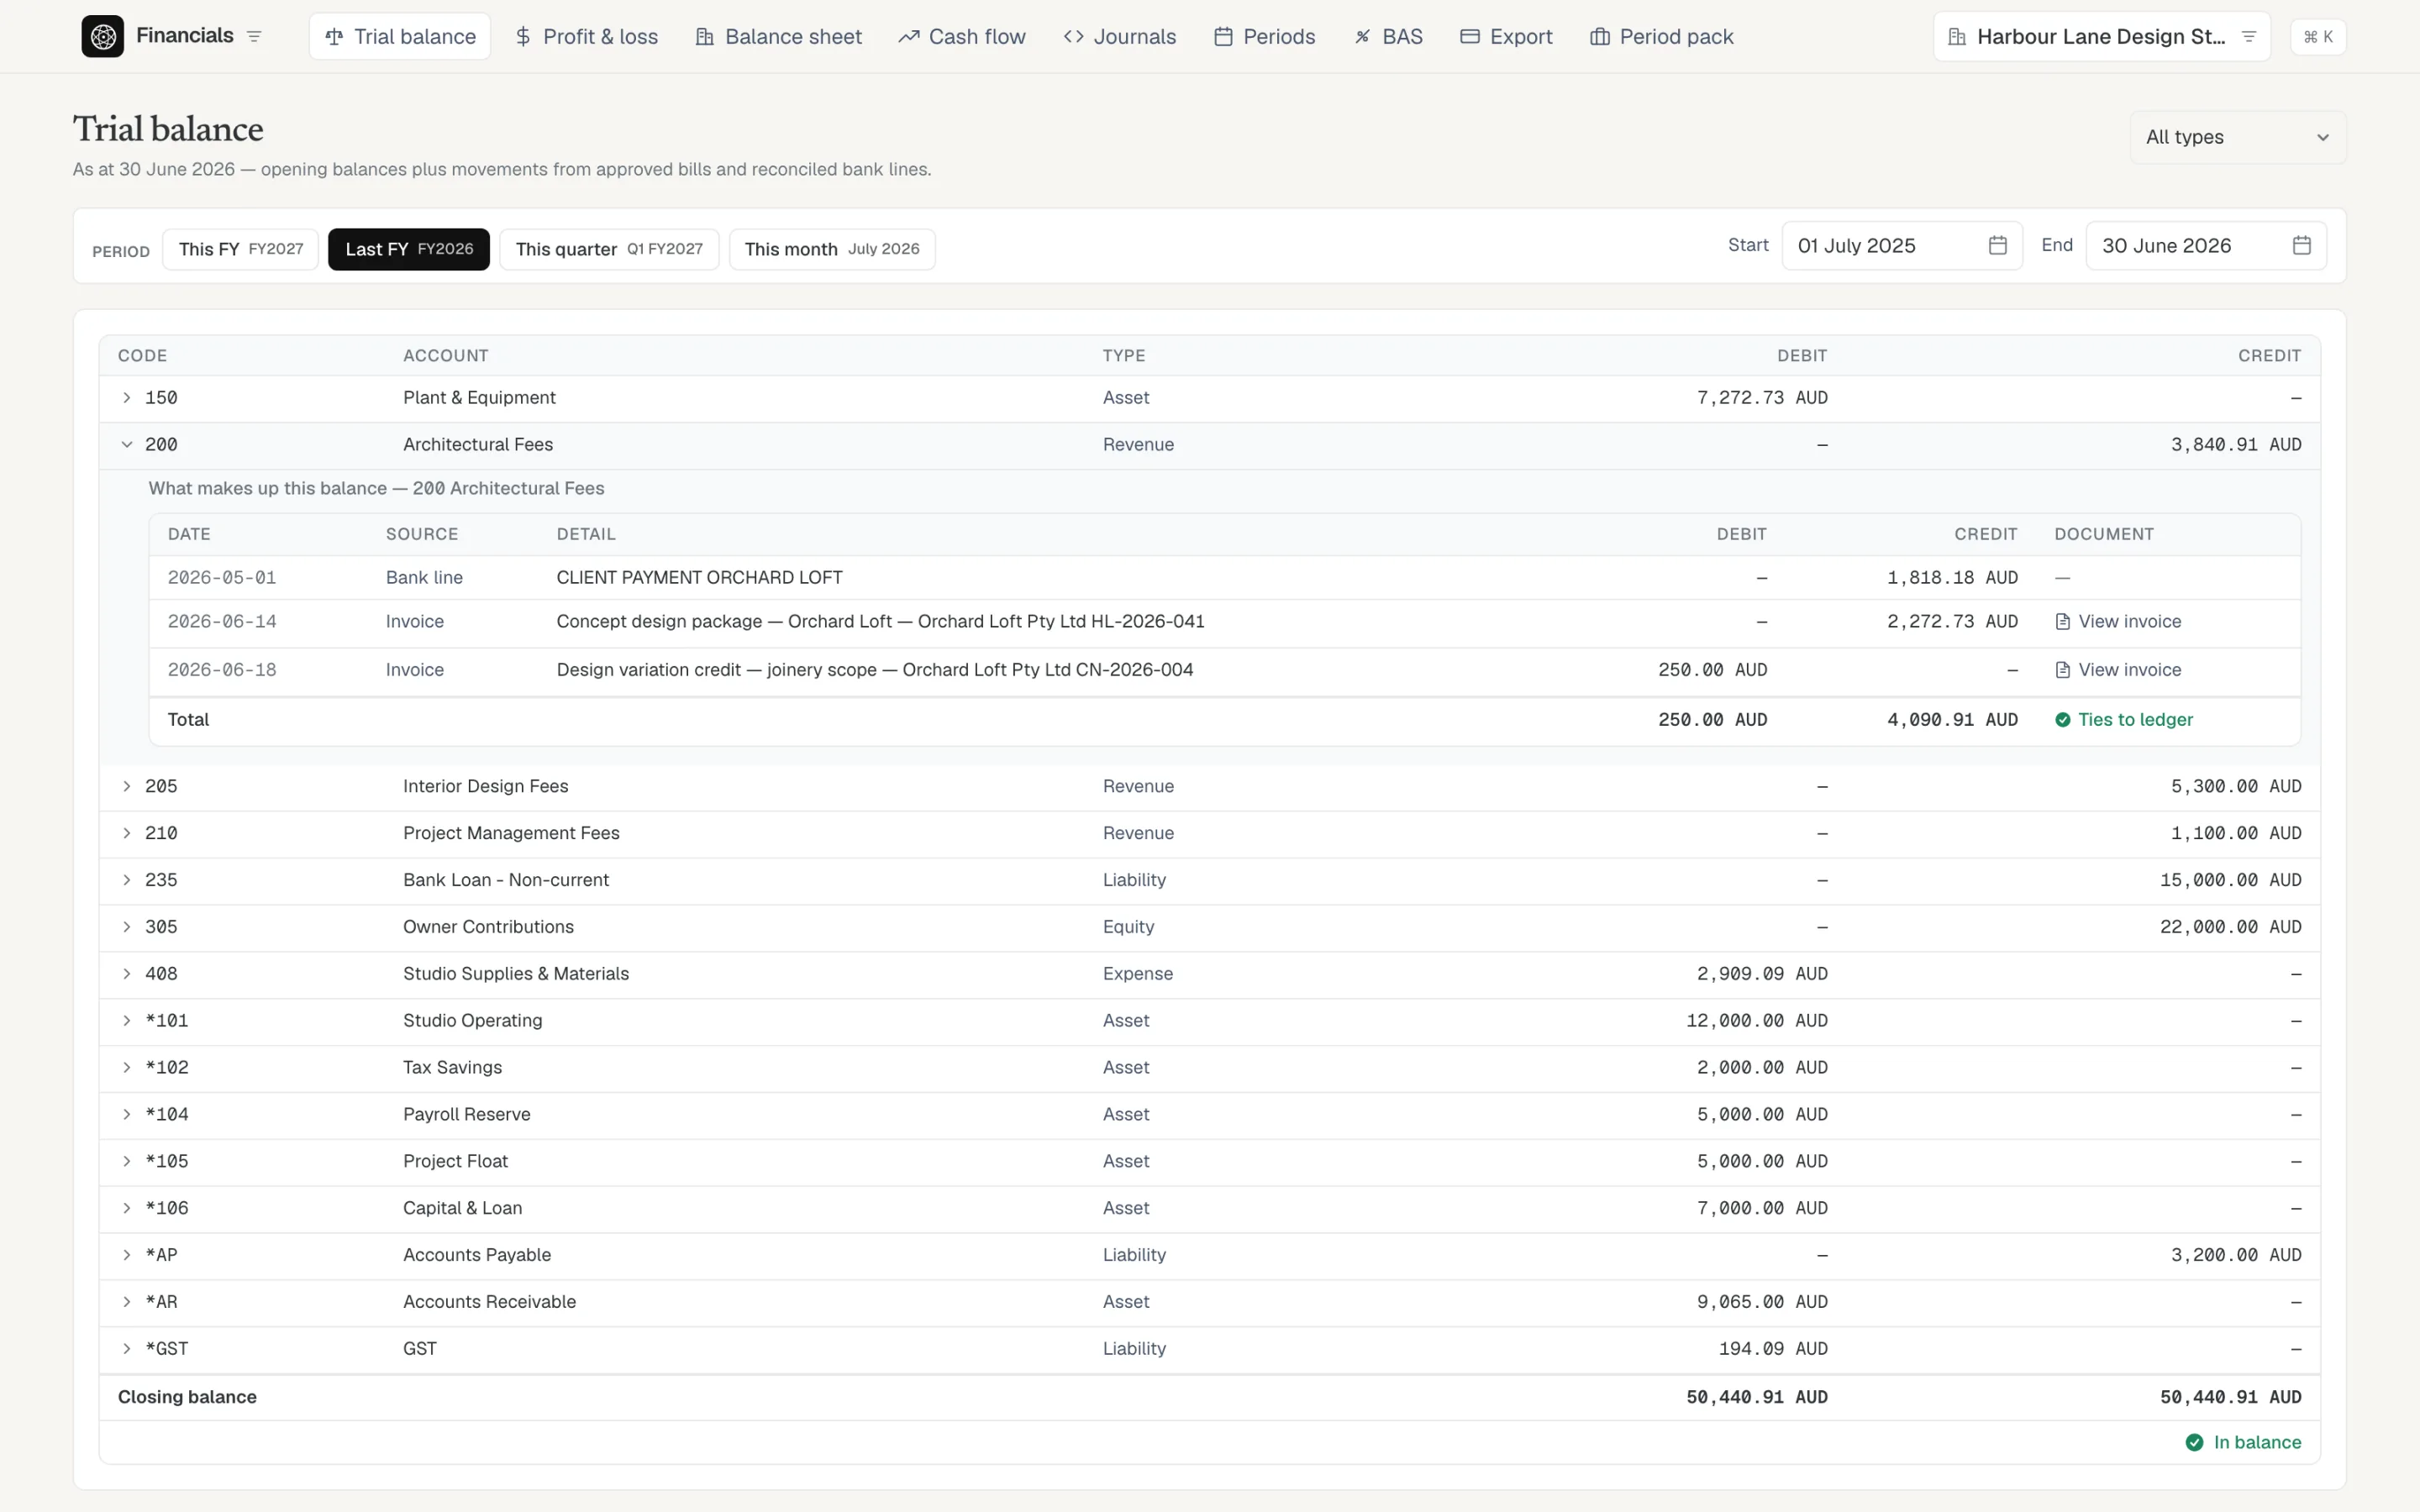Viewport: 2420px width, 1512px height.
Task: Open the Financials menu filter icon
Action: 254,37
